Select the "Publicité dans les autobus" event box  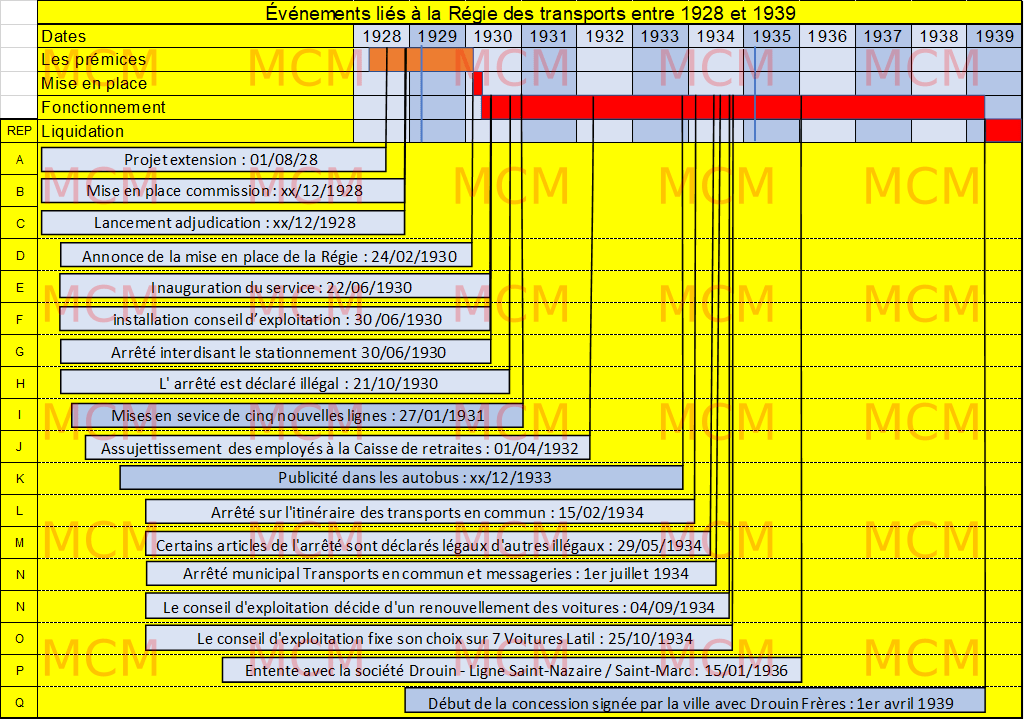point(401,478)
